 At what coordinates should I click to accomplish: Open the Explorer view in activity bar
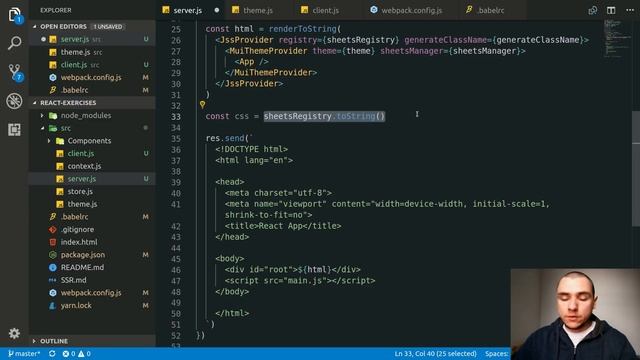(x=14, y=14)
